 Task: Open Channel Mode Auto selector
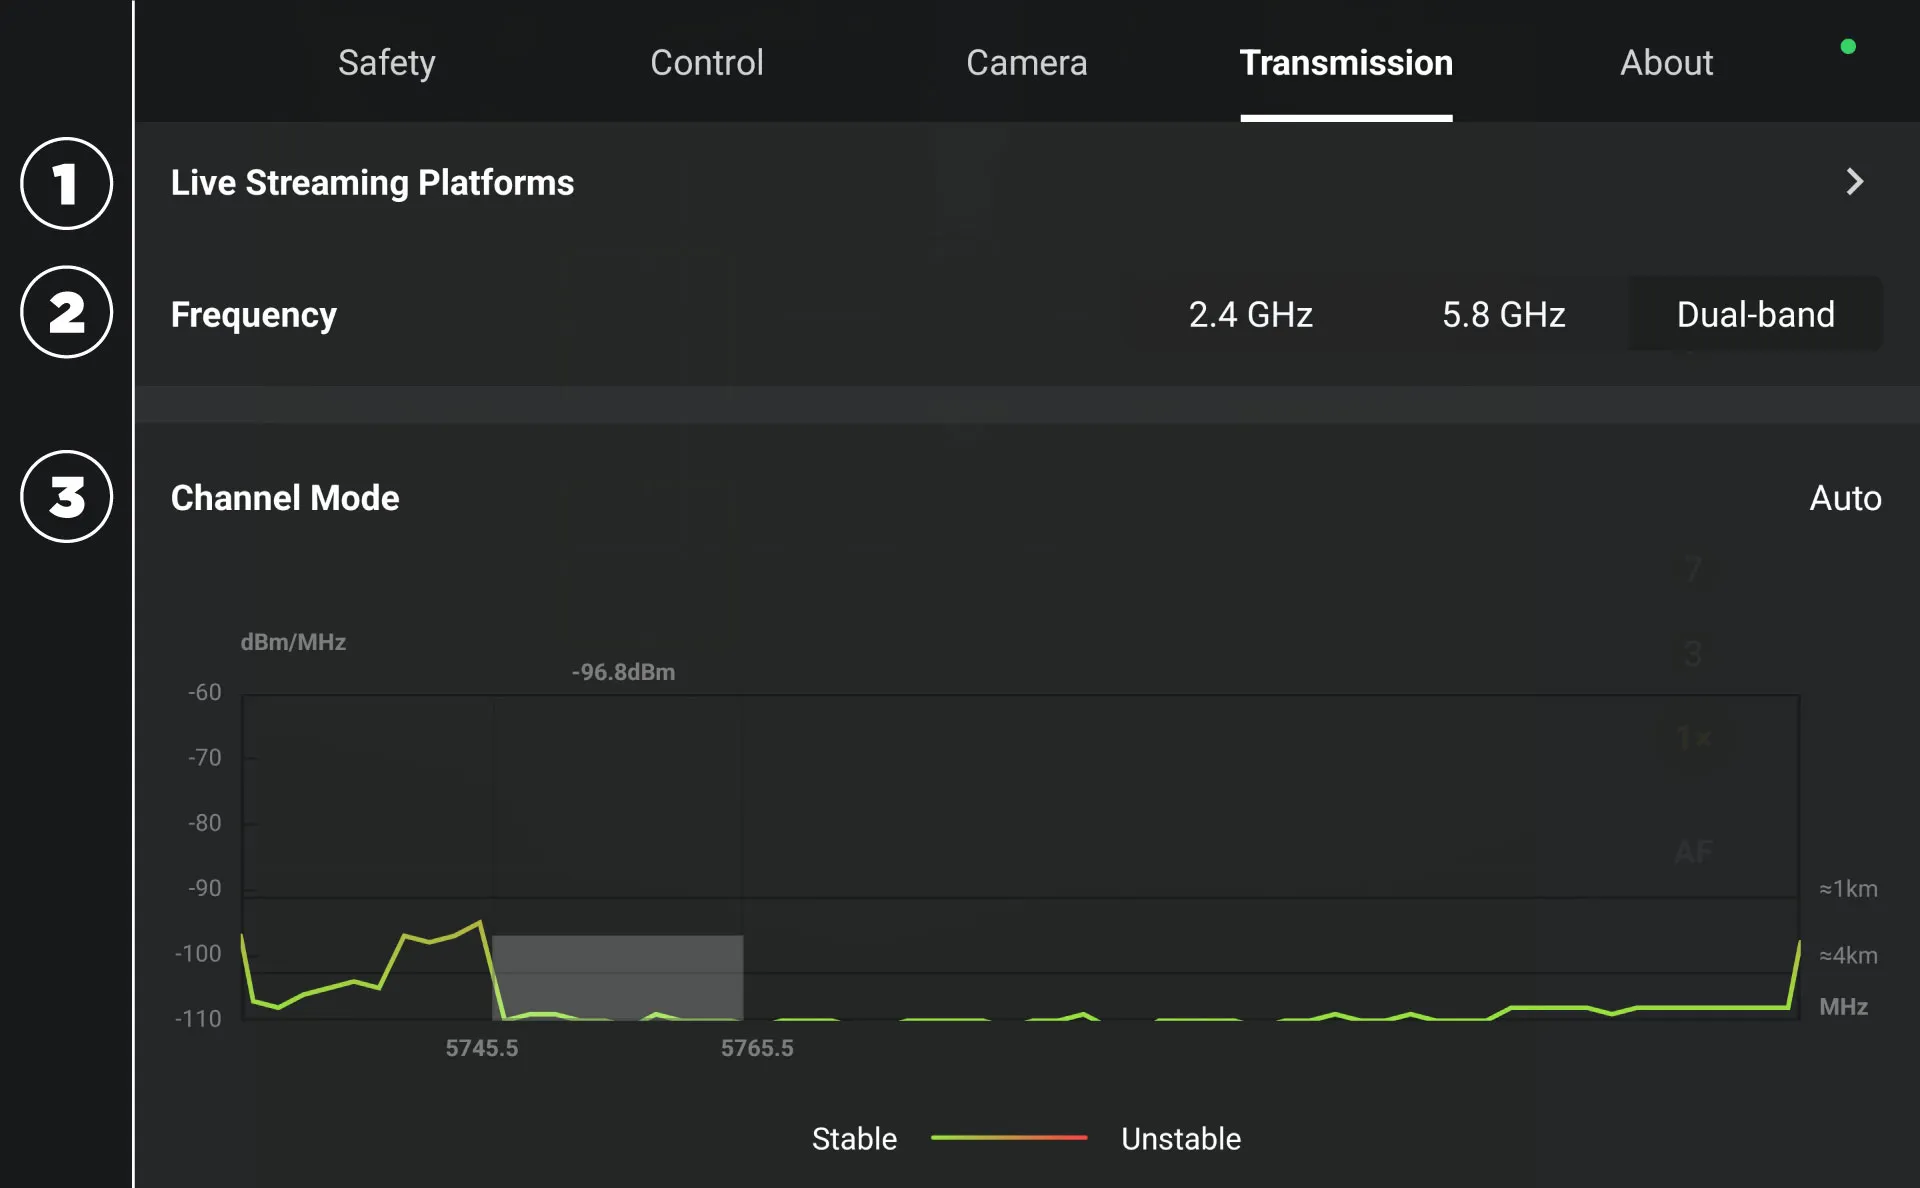pos(1845,498)
